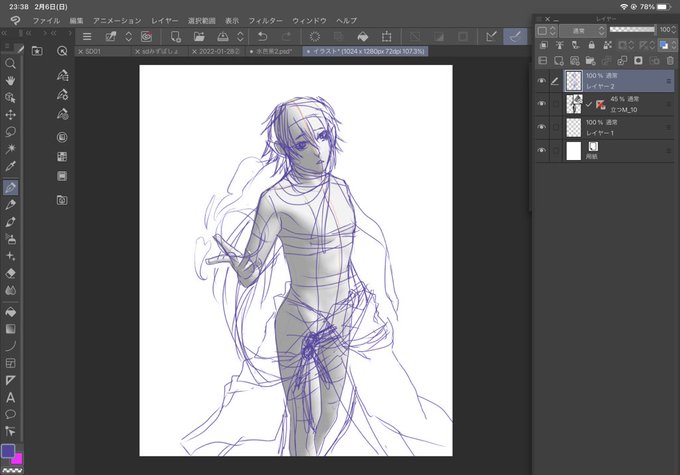Click the Undo arrow in command bar
The image size is (680, 475).
coord(262,36)
